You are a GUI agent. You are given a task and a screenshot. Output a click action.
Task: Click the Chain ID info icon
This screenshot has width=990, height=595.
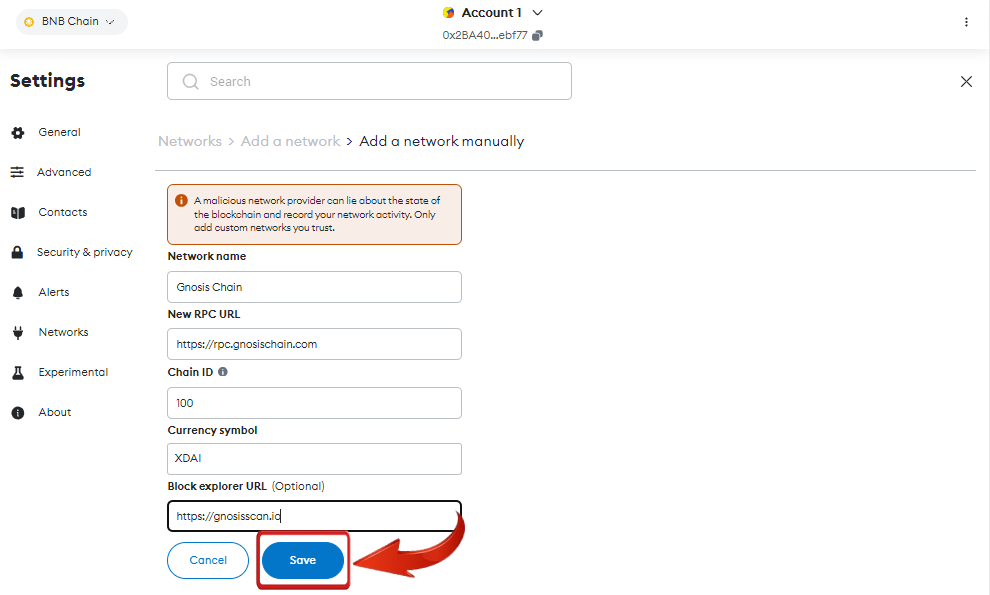coord(223,372)
